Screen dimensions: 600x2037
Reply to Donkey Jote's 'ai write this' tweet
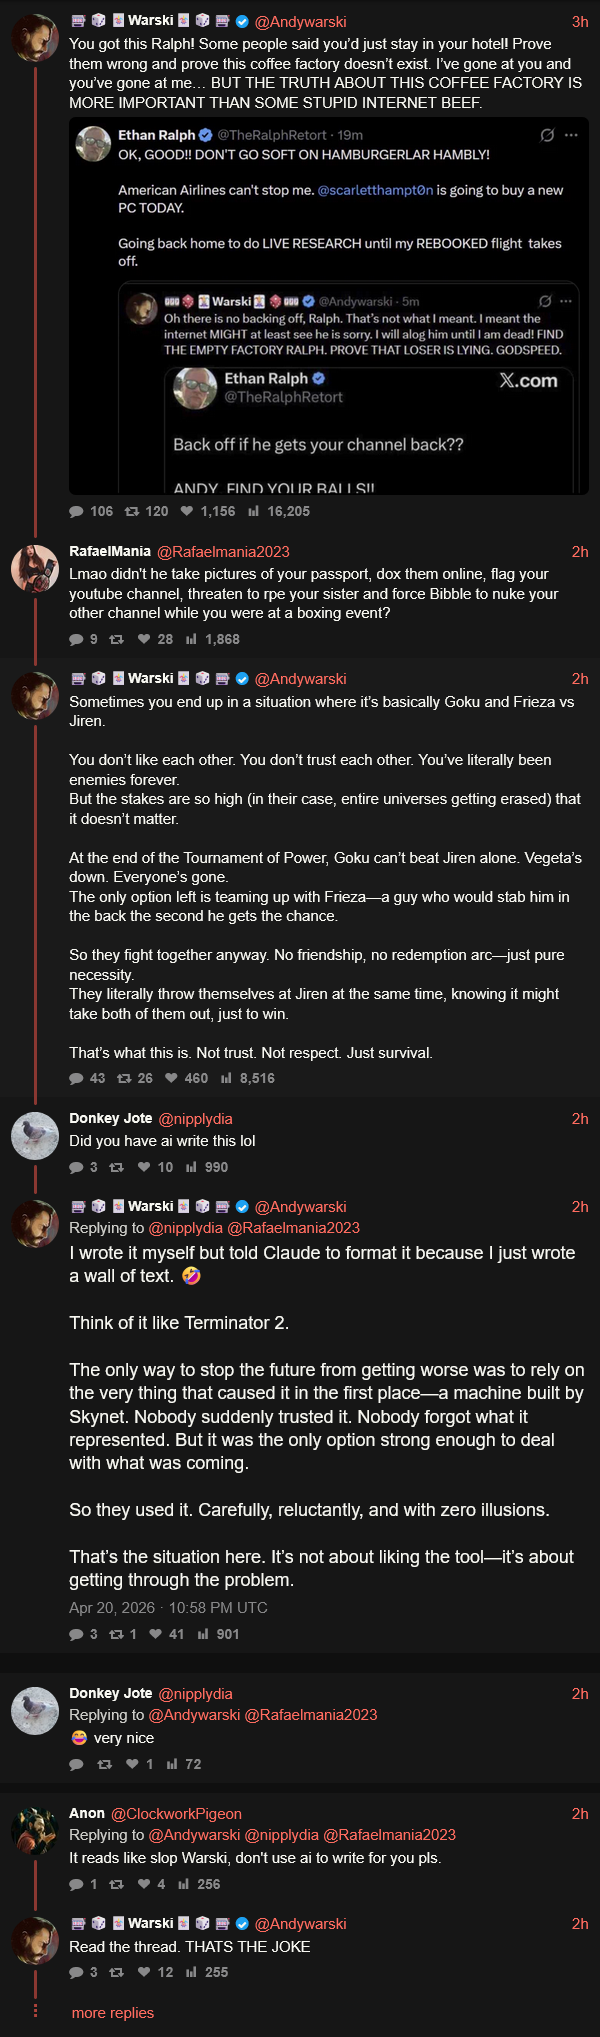[83, 1167]
